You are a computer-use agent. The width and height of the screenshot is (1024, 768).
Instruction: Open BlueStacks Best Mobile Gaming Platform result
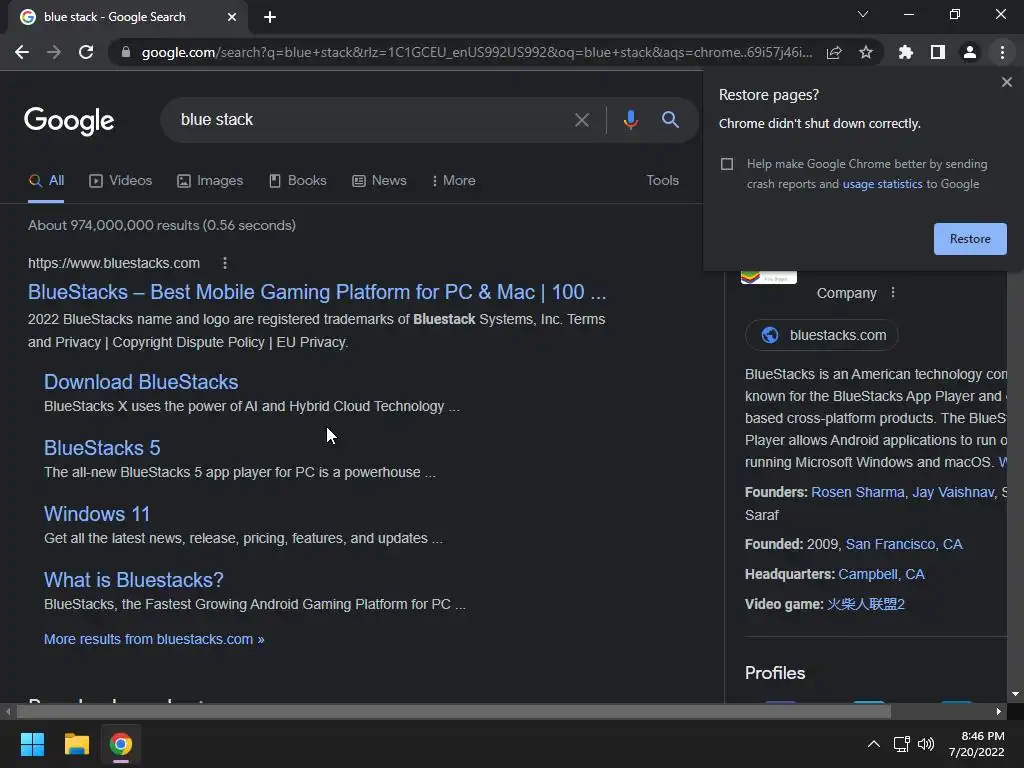317,292
